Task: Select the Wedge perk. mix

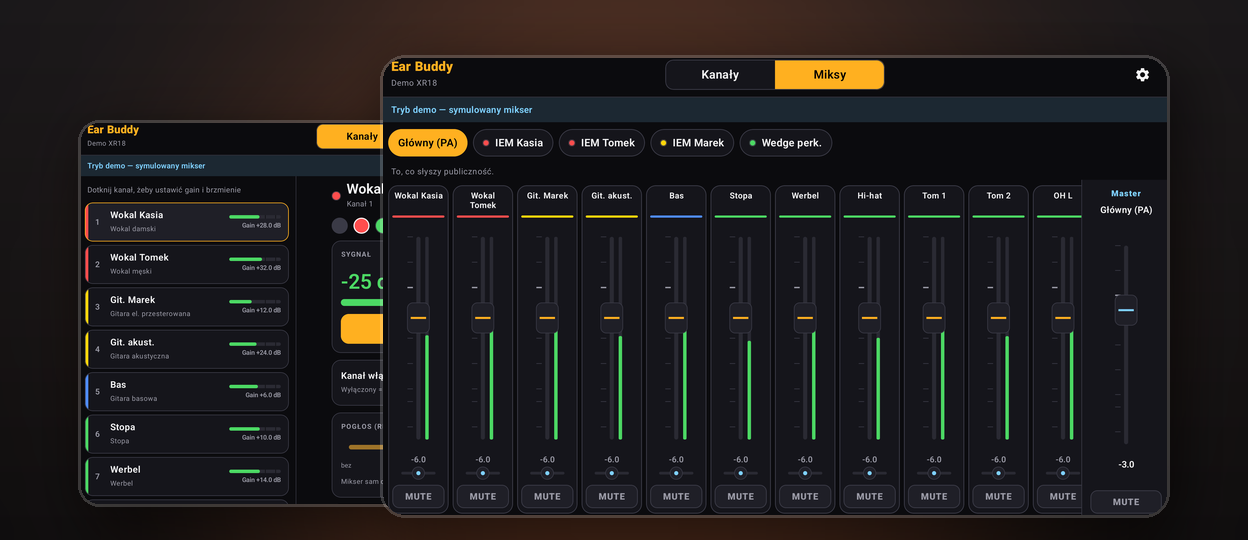Action: click(785, 143)
